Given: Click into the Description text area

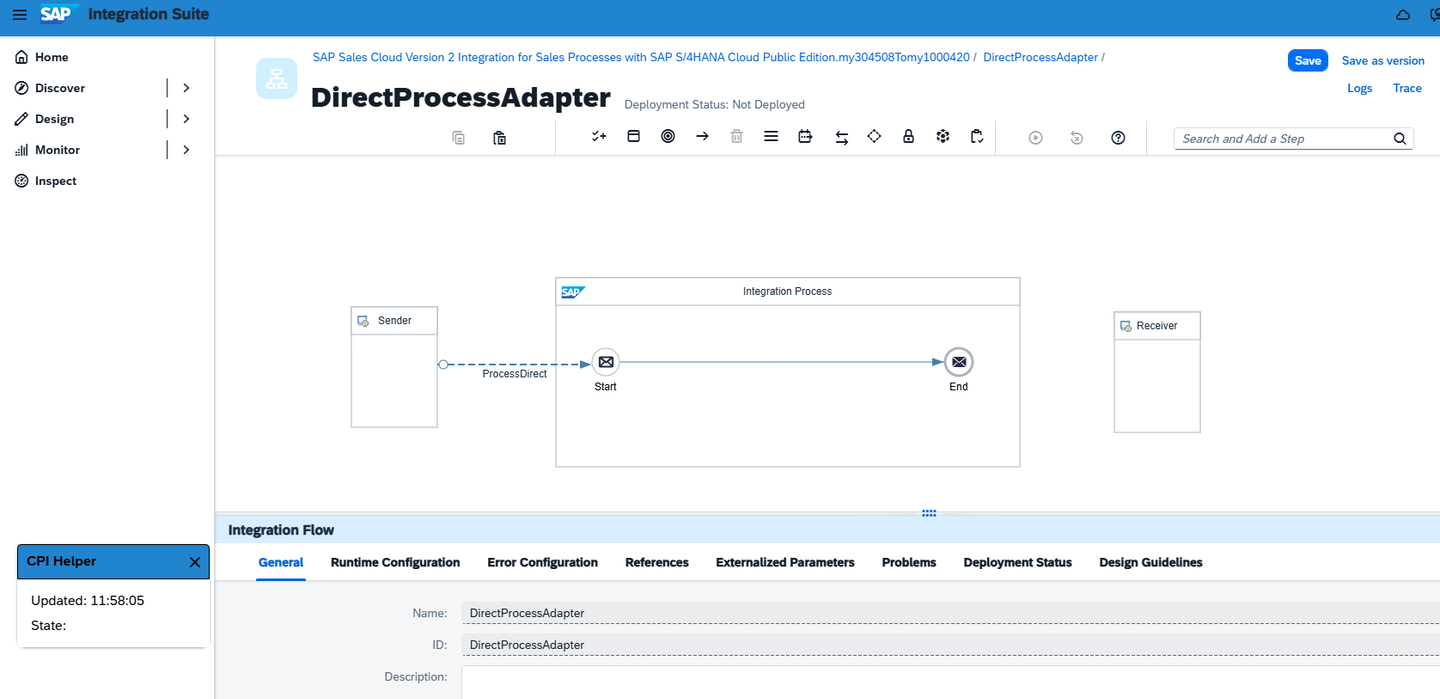Looking at the screenshot, I should (950, 683).
